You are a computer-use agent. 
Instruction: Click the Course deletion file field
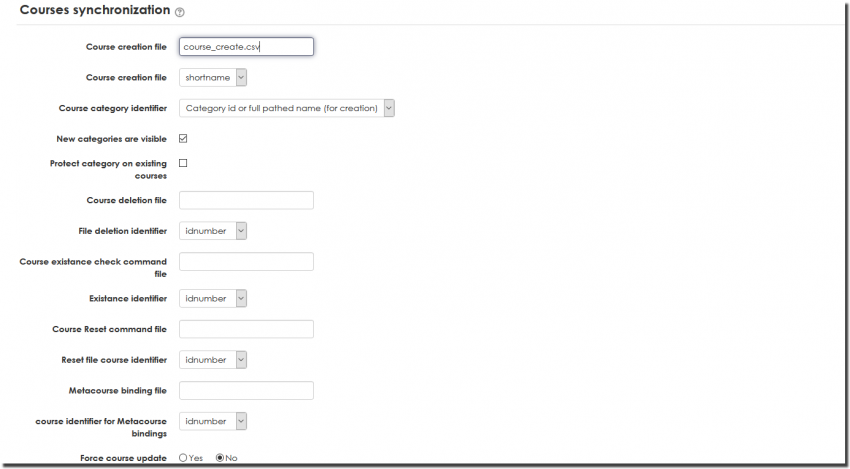[x=246, y=200]
